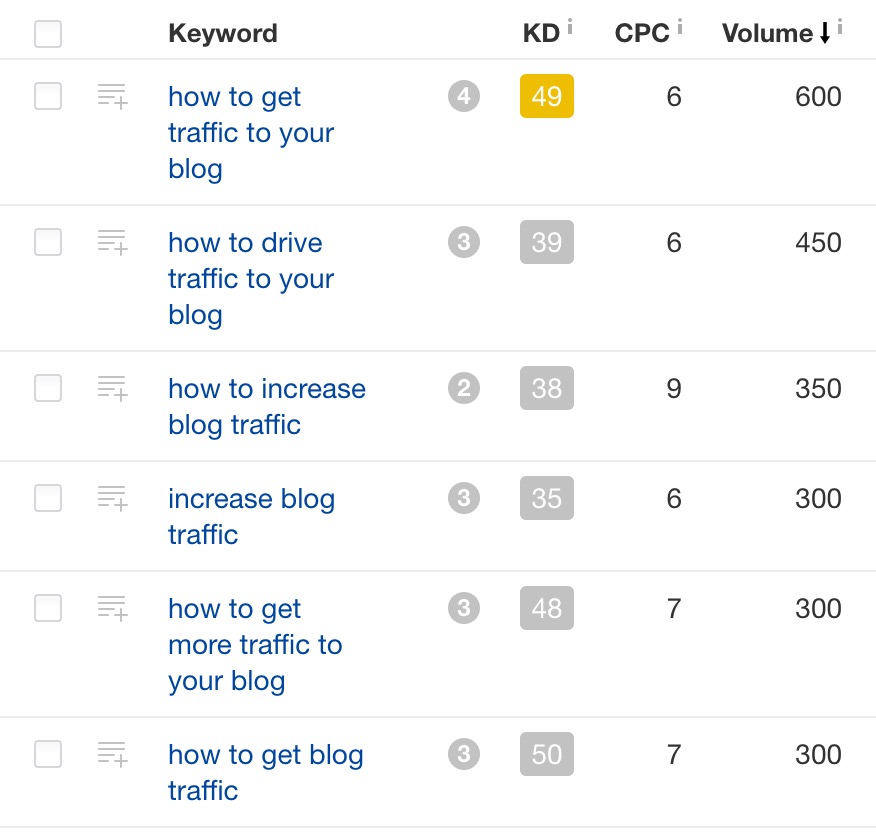Tick the select-all checkbox in header
The image size is (876, 832).
click(x=48, y=34)
